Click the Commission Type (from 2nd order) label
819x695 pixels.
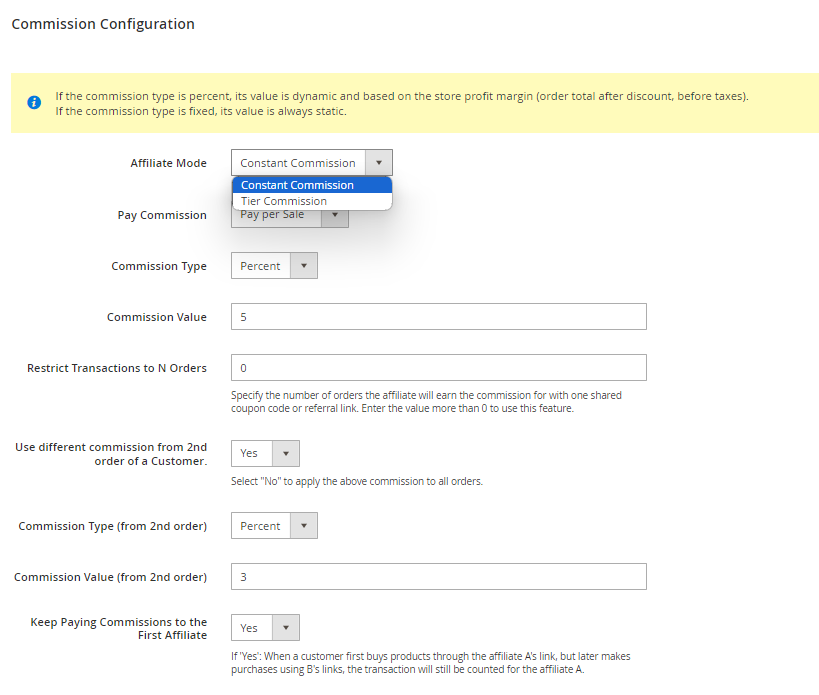(113, 526)
